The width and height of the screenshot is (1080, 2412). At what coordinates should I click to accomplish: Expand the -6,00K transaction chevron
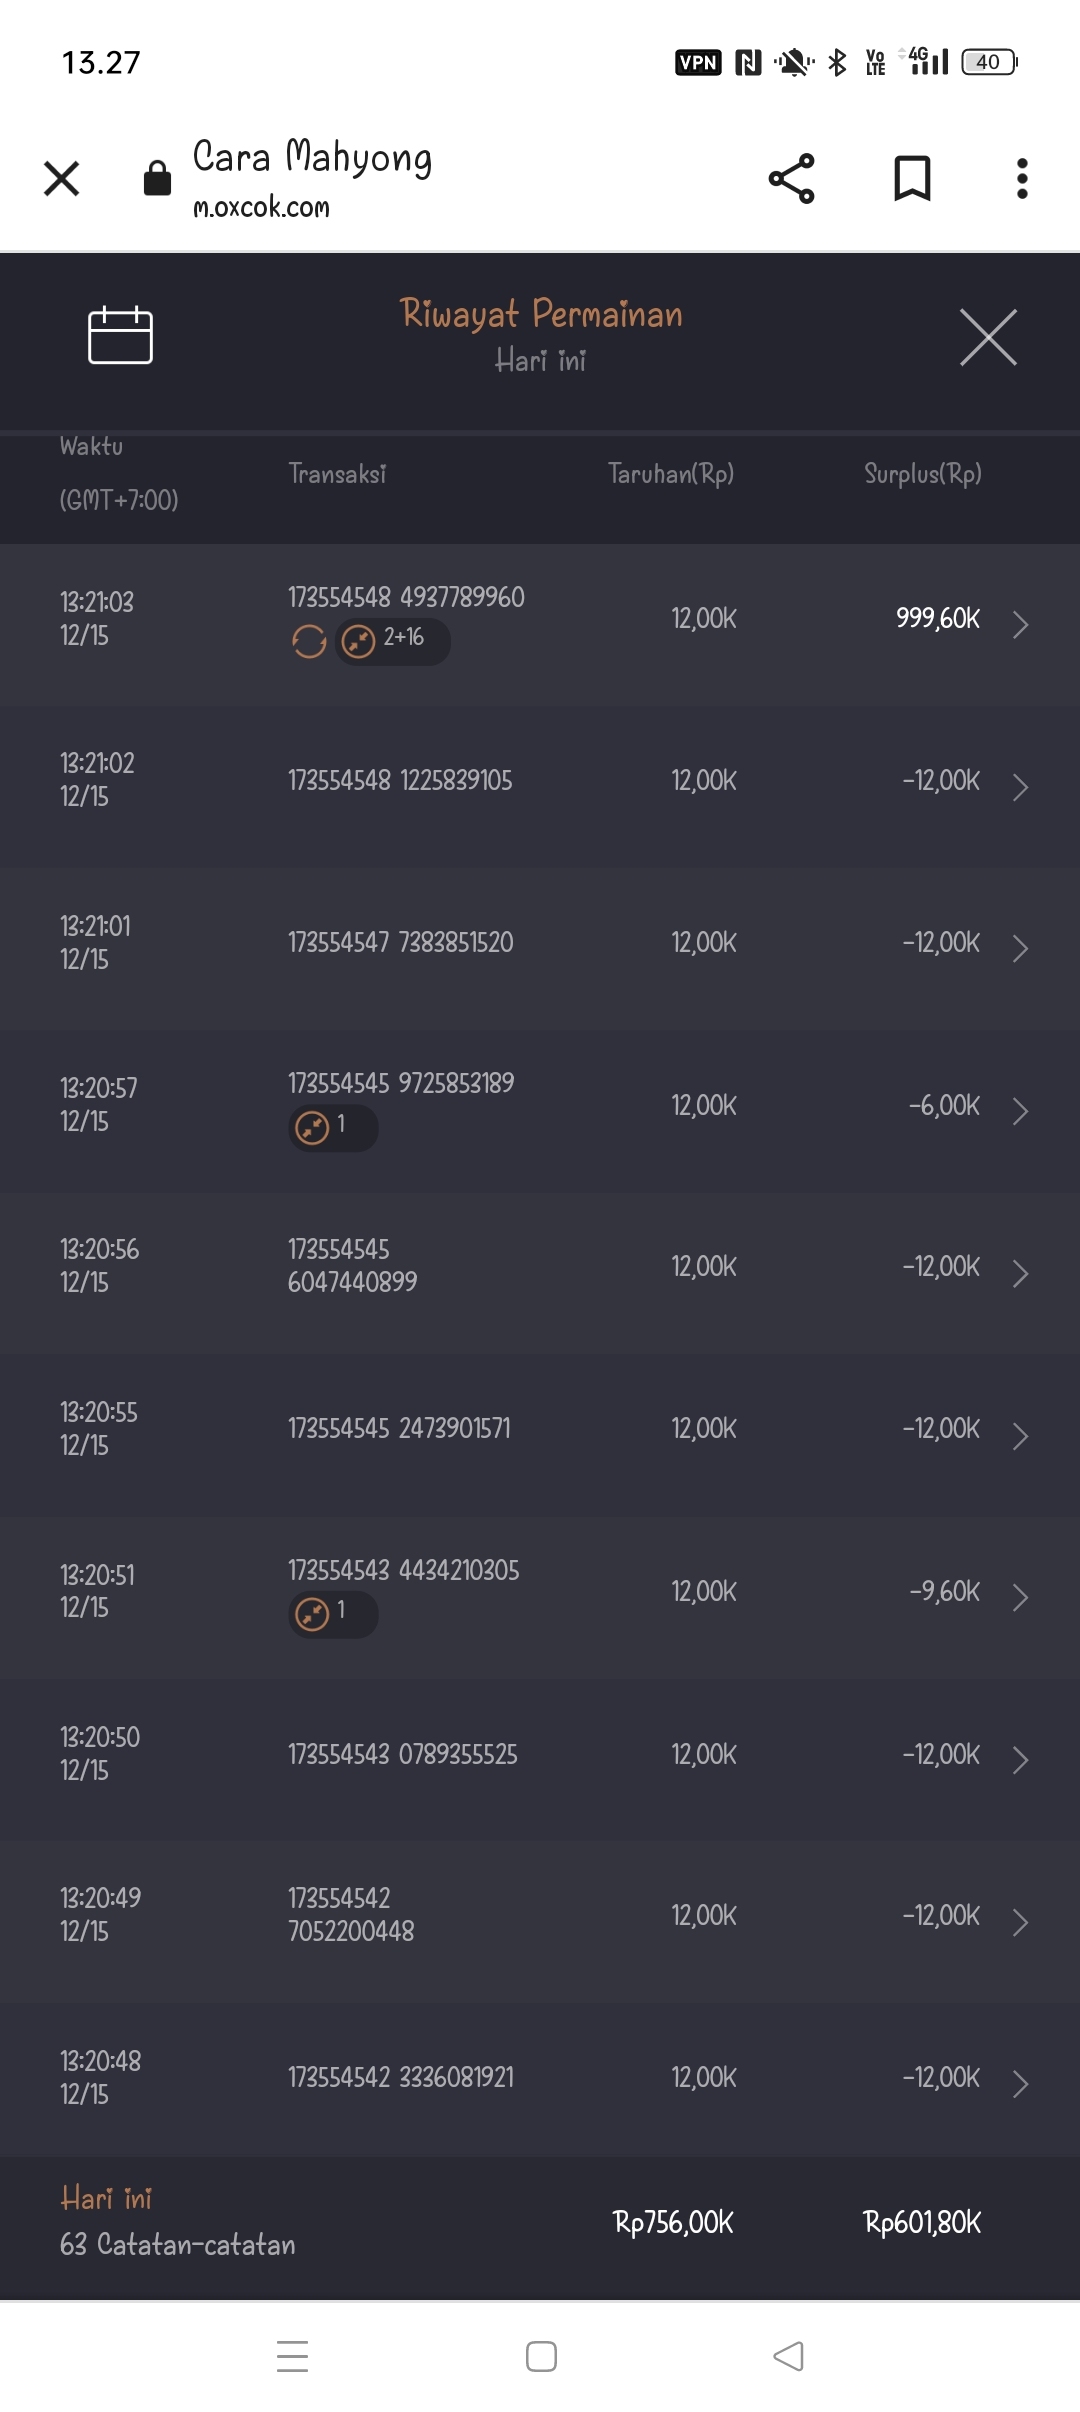1019,1111
